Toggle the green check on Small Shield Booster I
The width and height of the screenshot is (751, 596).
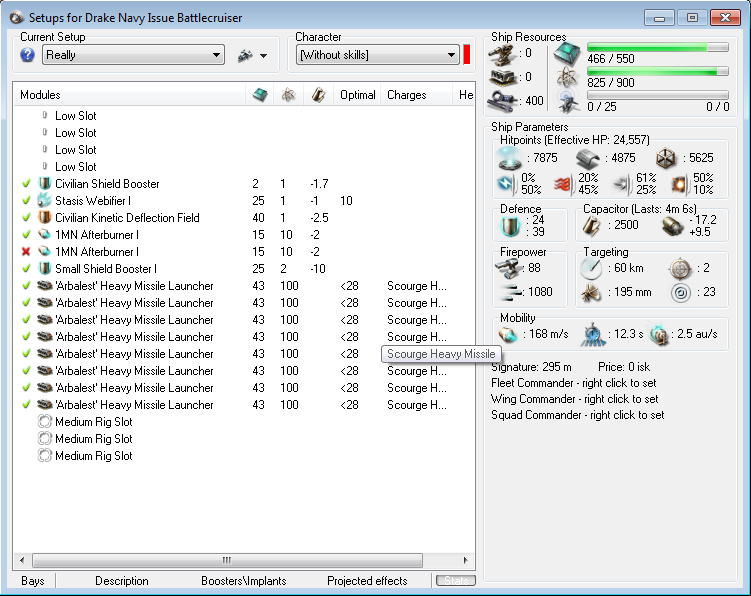coord(26,268)
